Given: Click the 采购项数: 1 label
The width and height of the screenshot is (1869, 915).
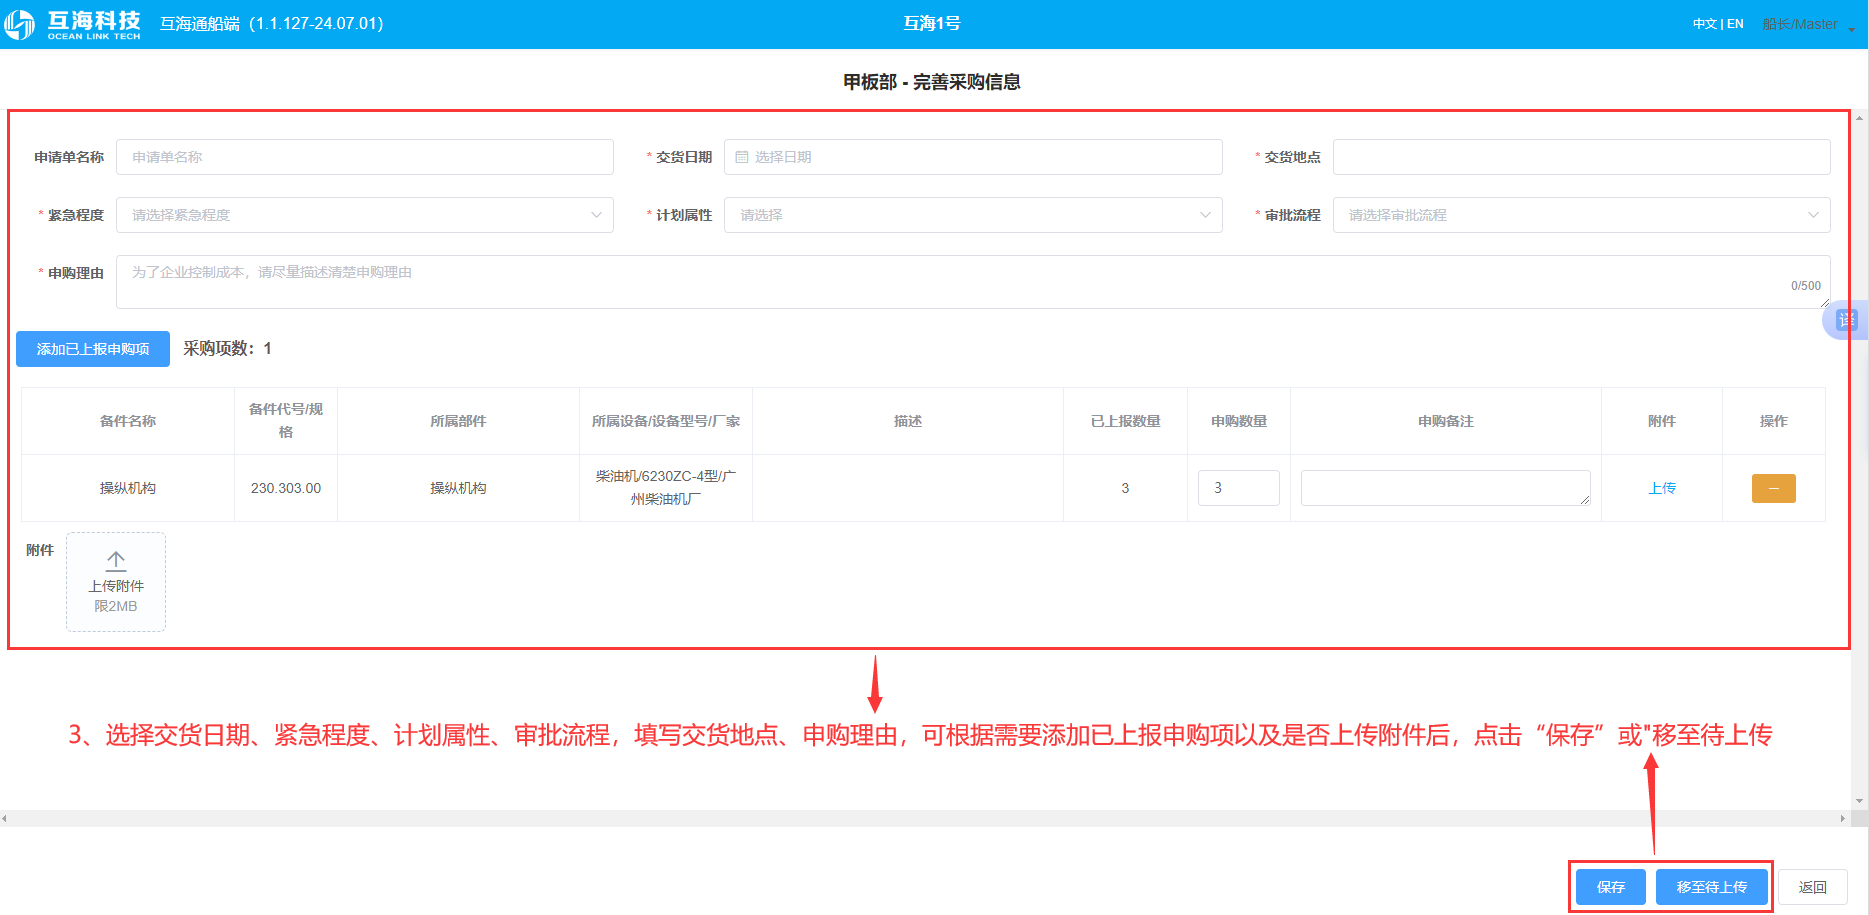Looking at the screenshot, I should (x=227, y=348).
